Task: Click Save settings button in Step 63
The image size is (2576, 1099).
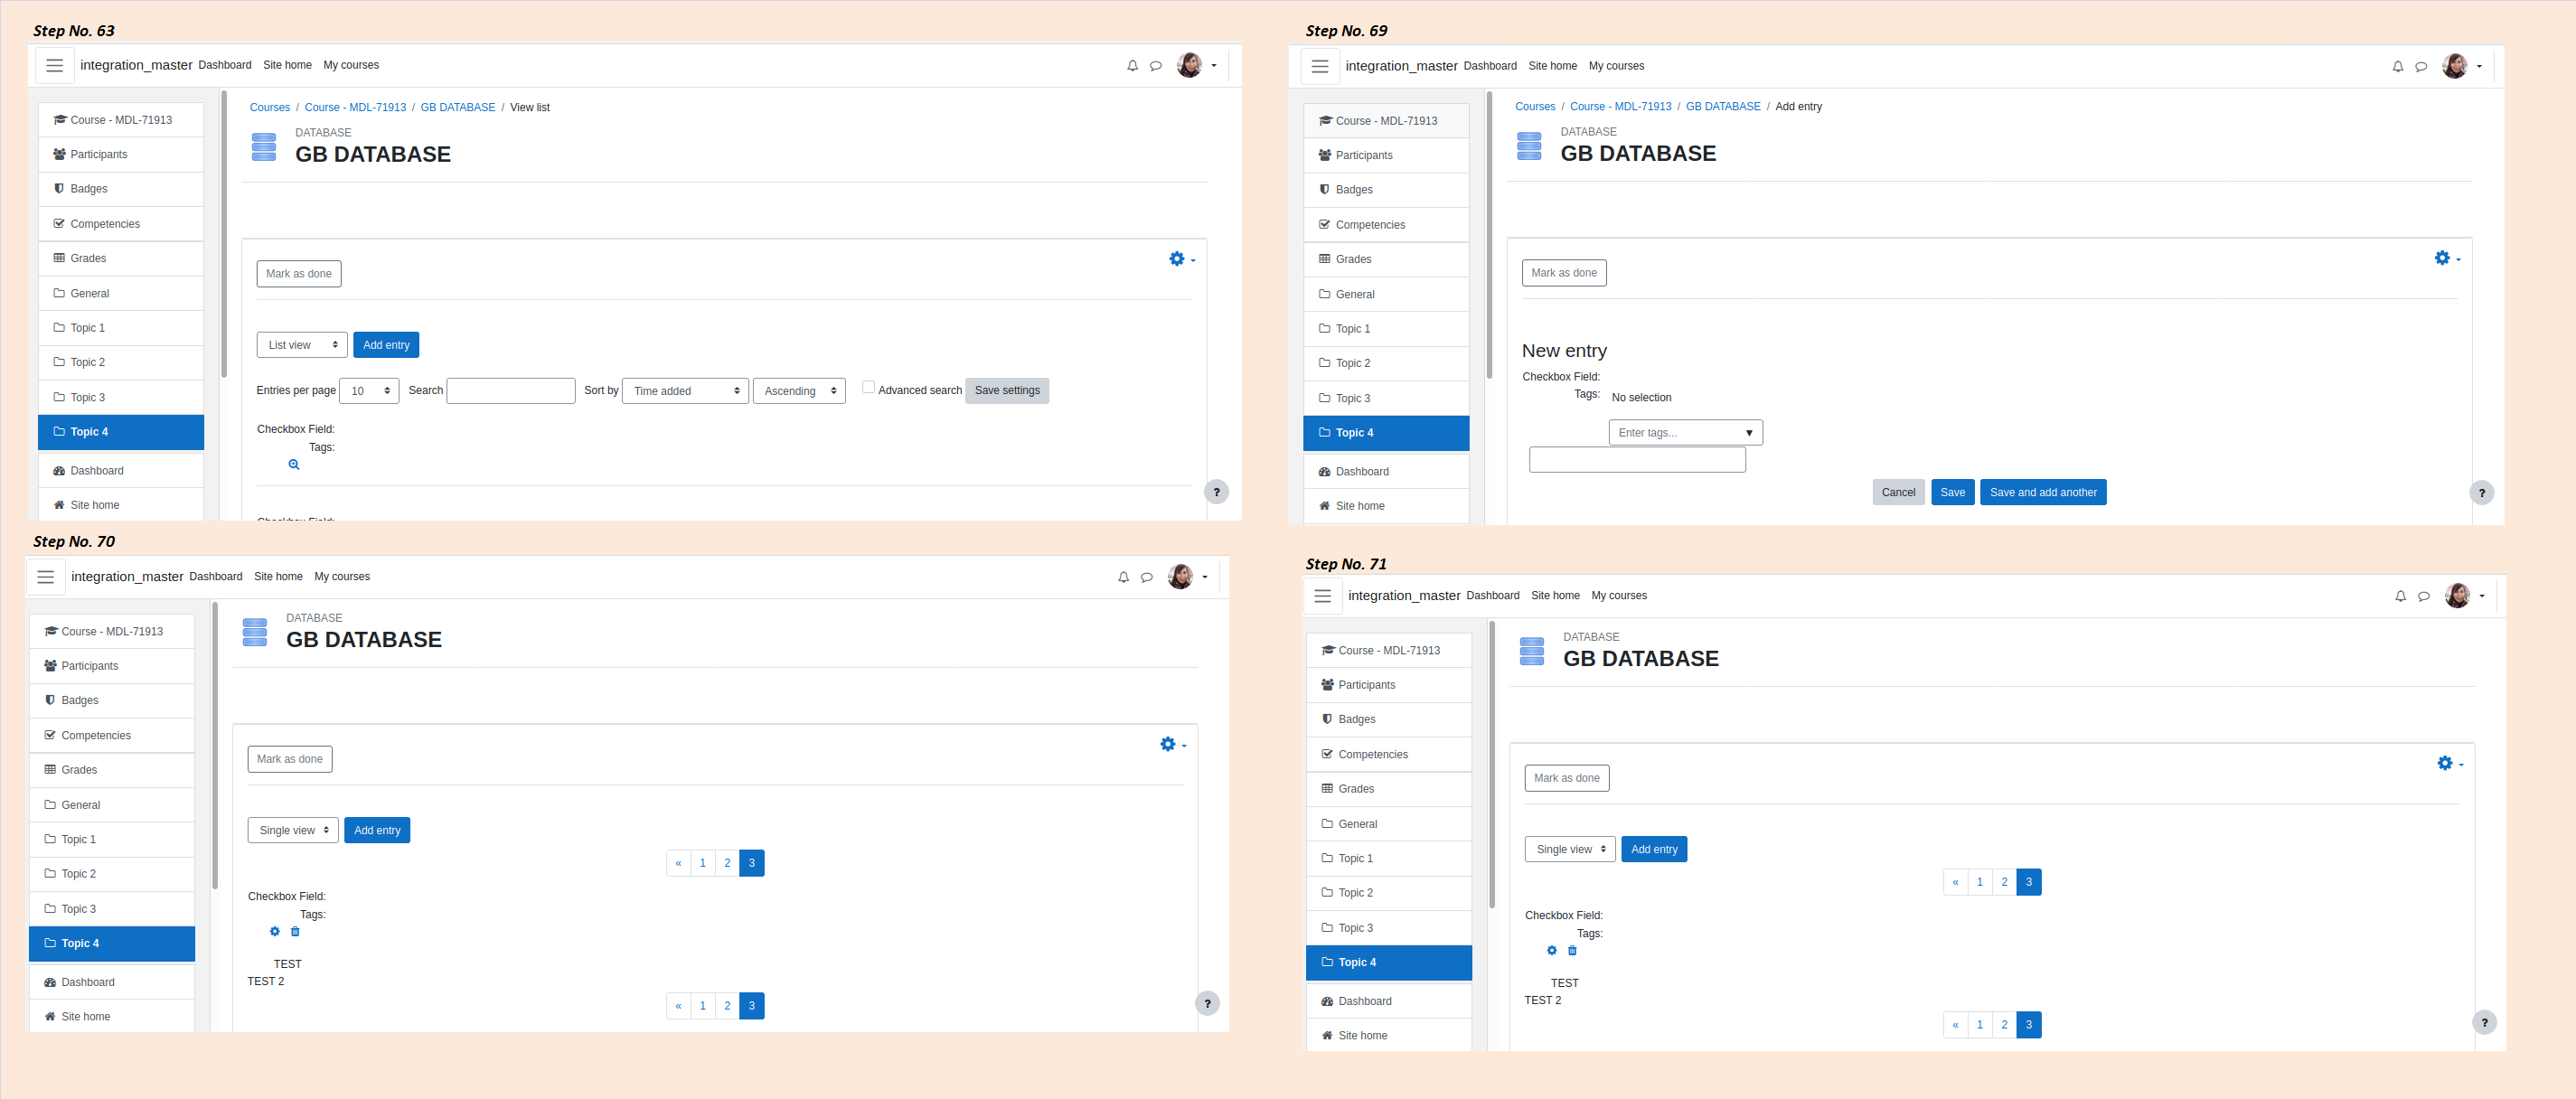Action: tap(1007, 391)
